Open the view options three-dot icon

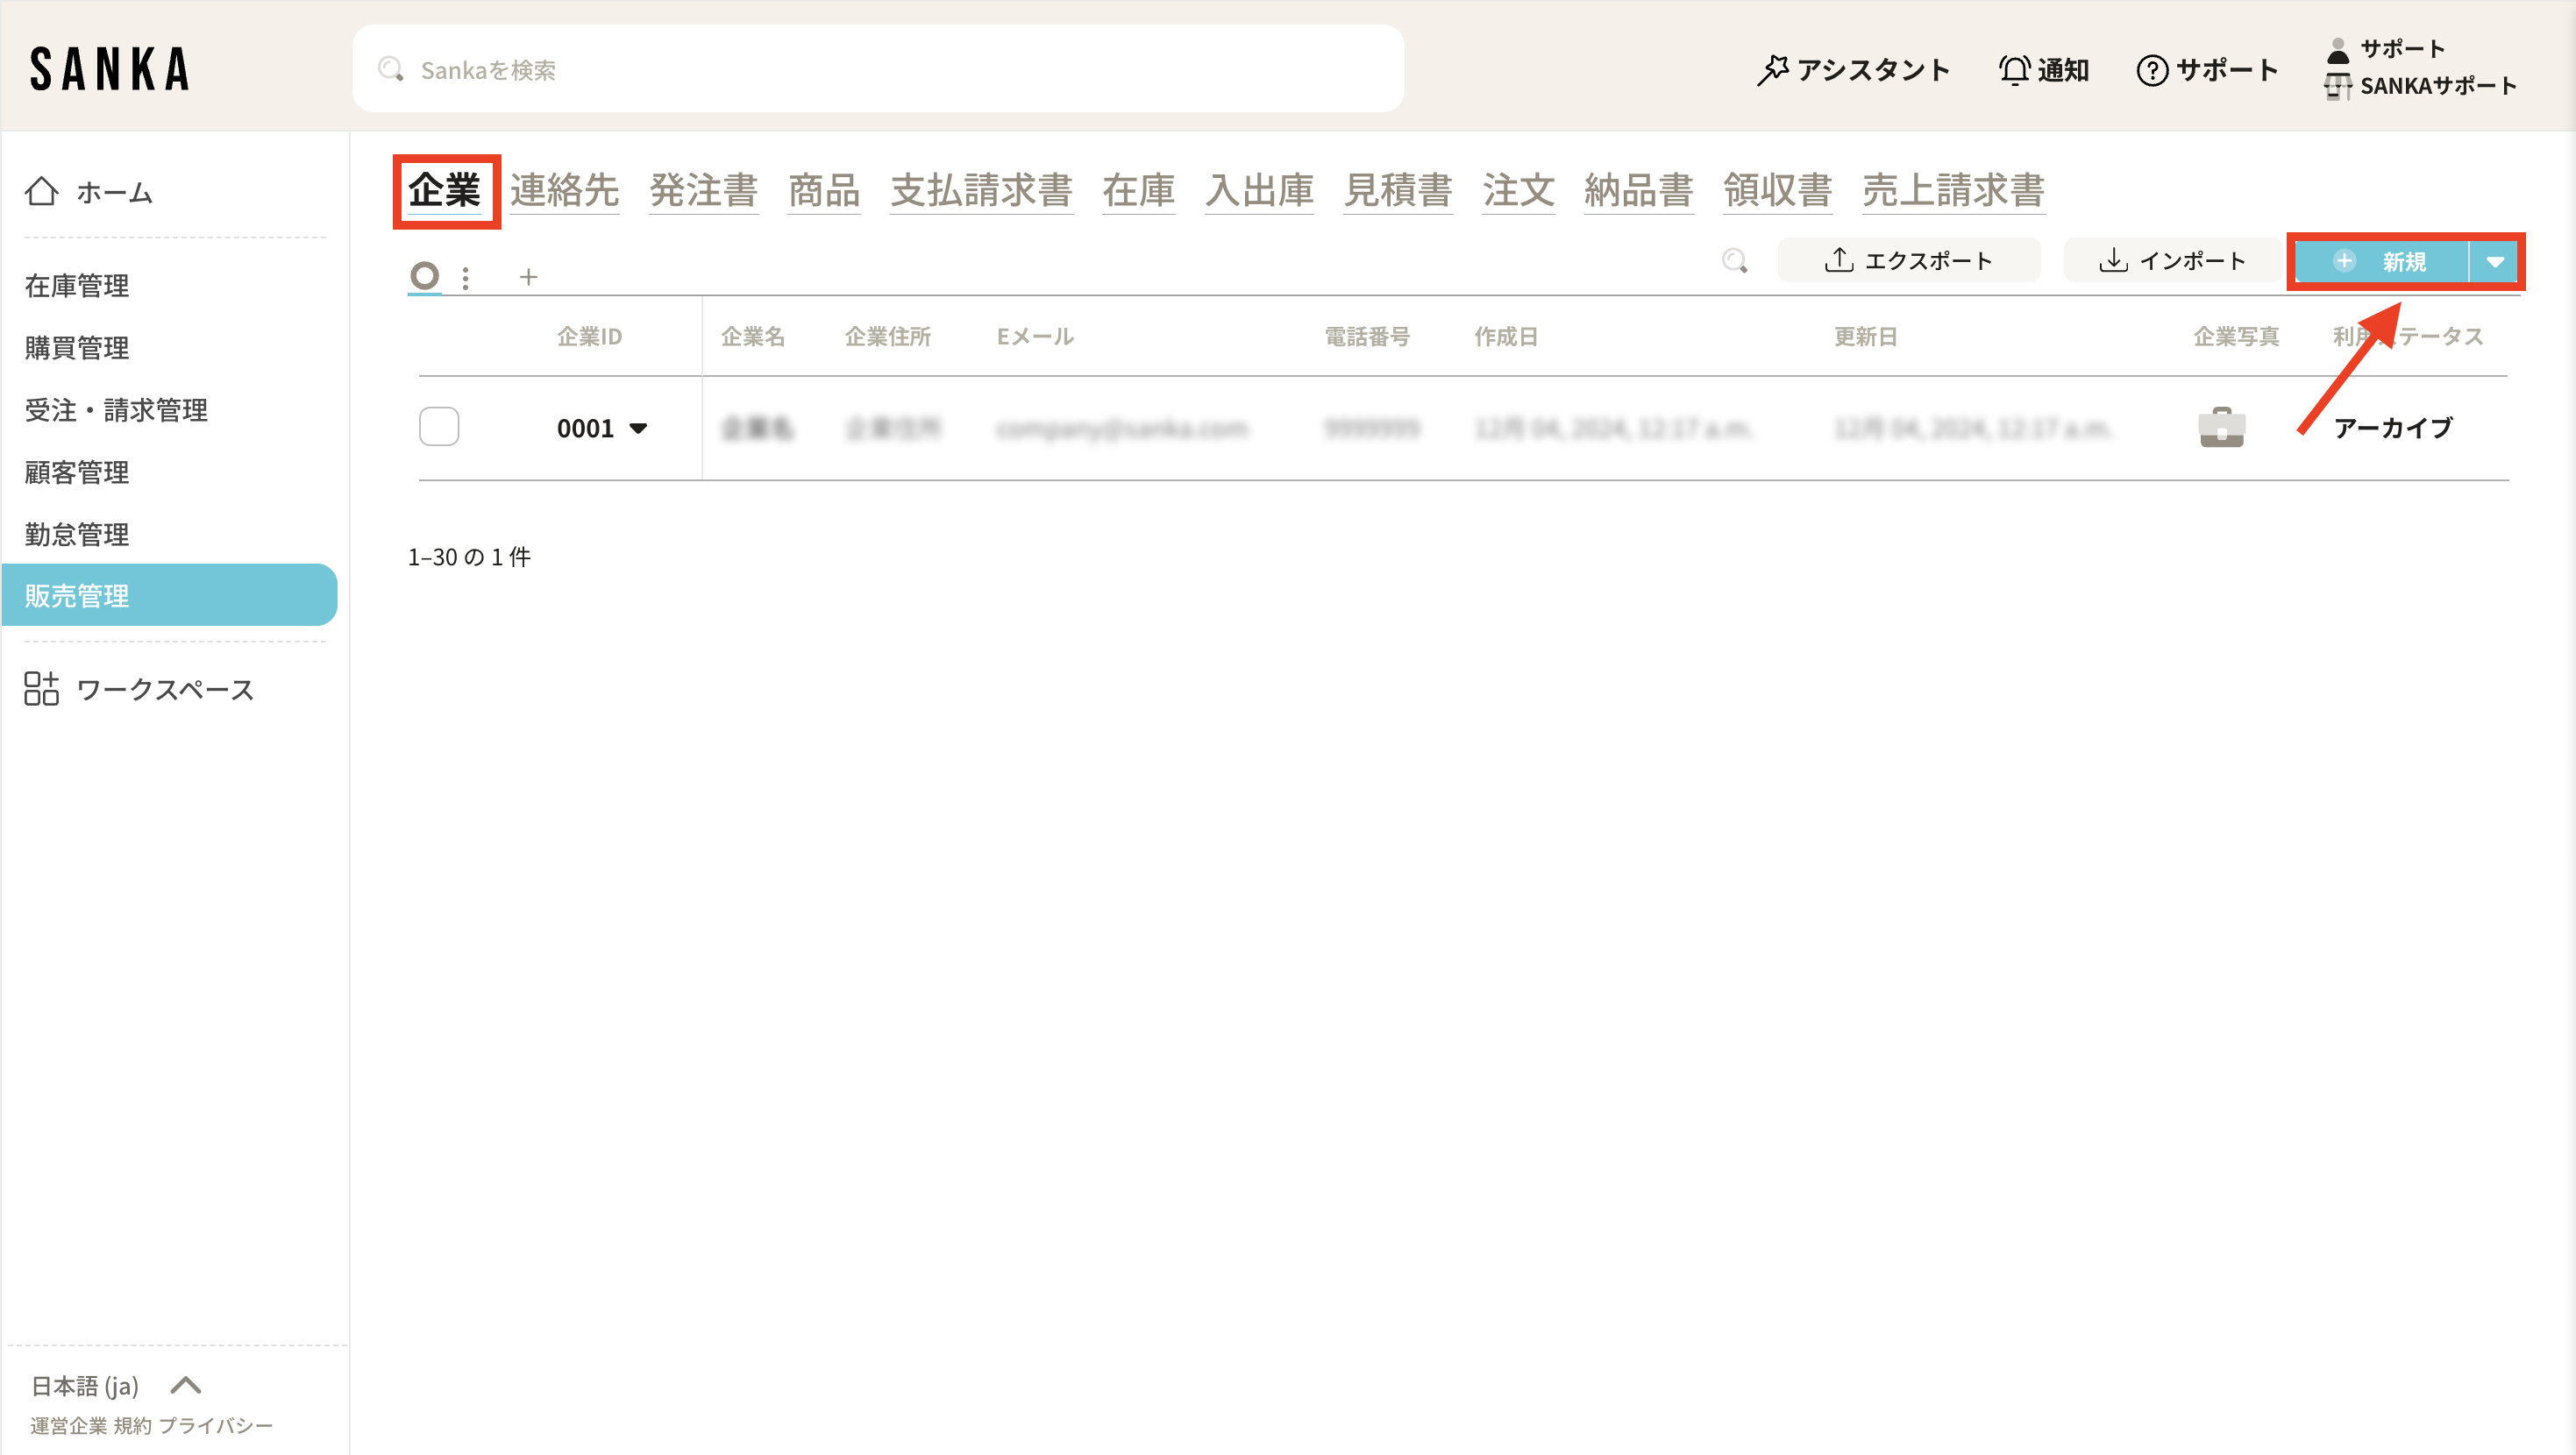tap(465, 277)
